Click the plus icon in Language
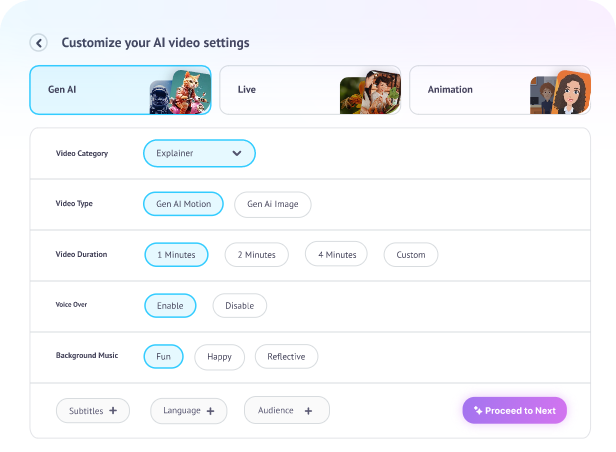The image size is (616, 452). pyautogui.click(x=211, y=411)
